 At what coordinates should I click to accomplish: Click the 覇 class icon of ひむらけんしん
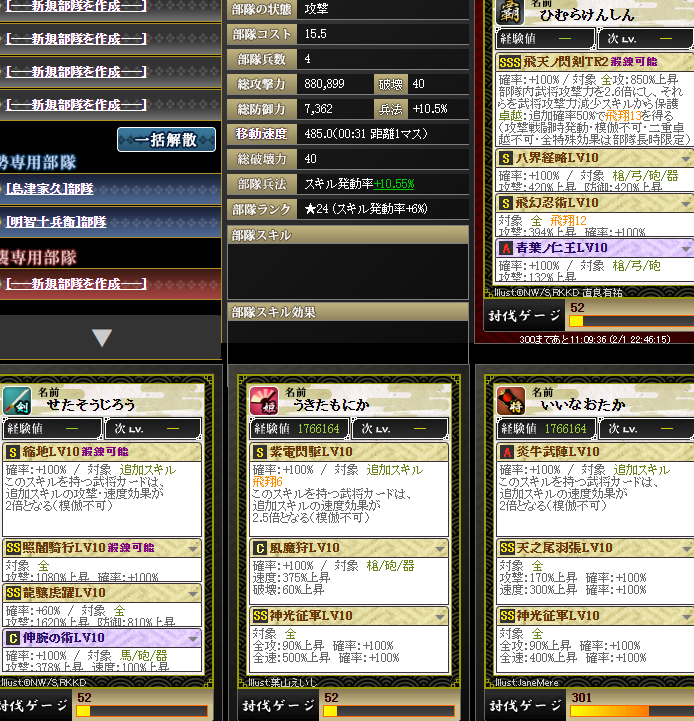(x=510, y=12)
